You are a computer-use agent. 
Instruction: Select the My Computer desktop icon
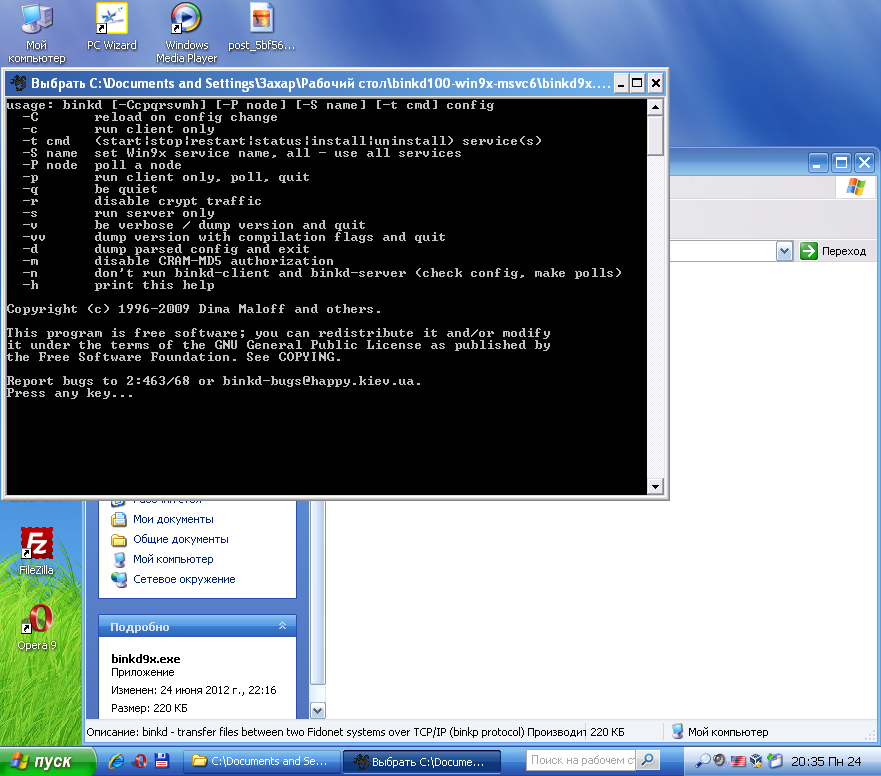pos(37,33)
